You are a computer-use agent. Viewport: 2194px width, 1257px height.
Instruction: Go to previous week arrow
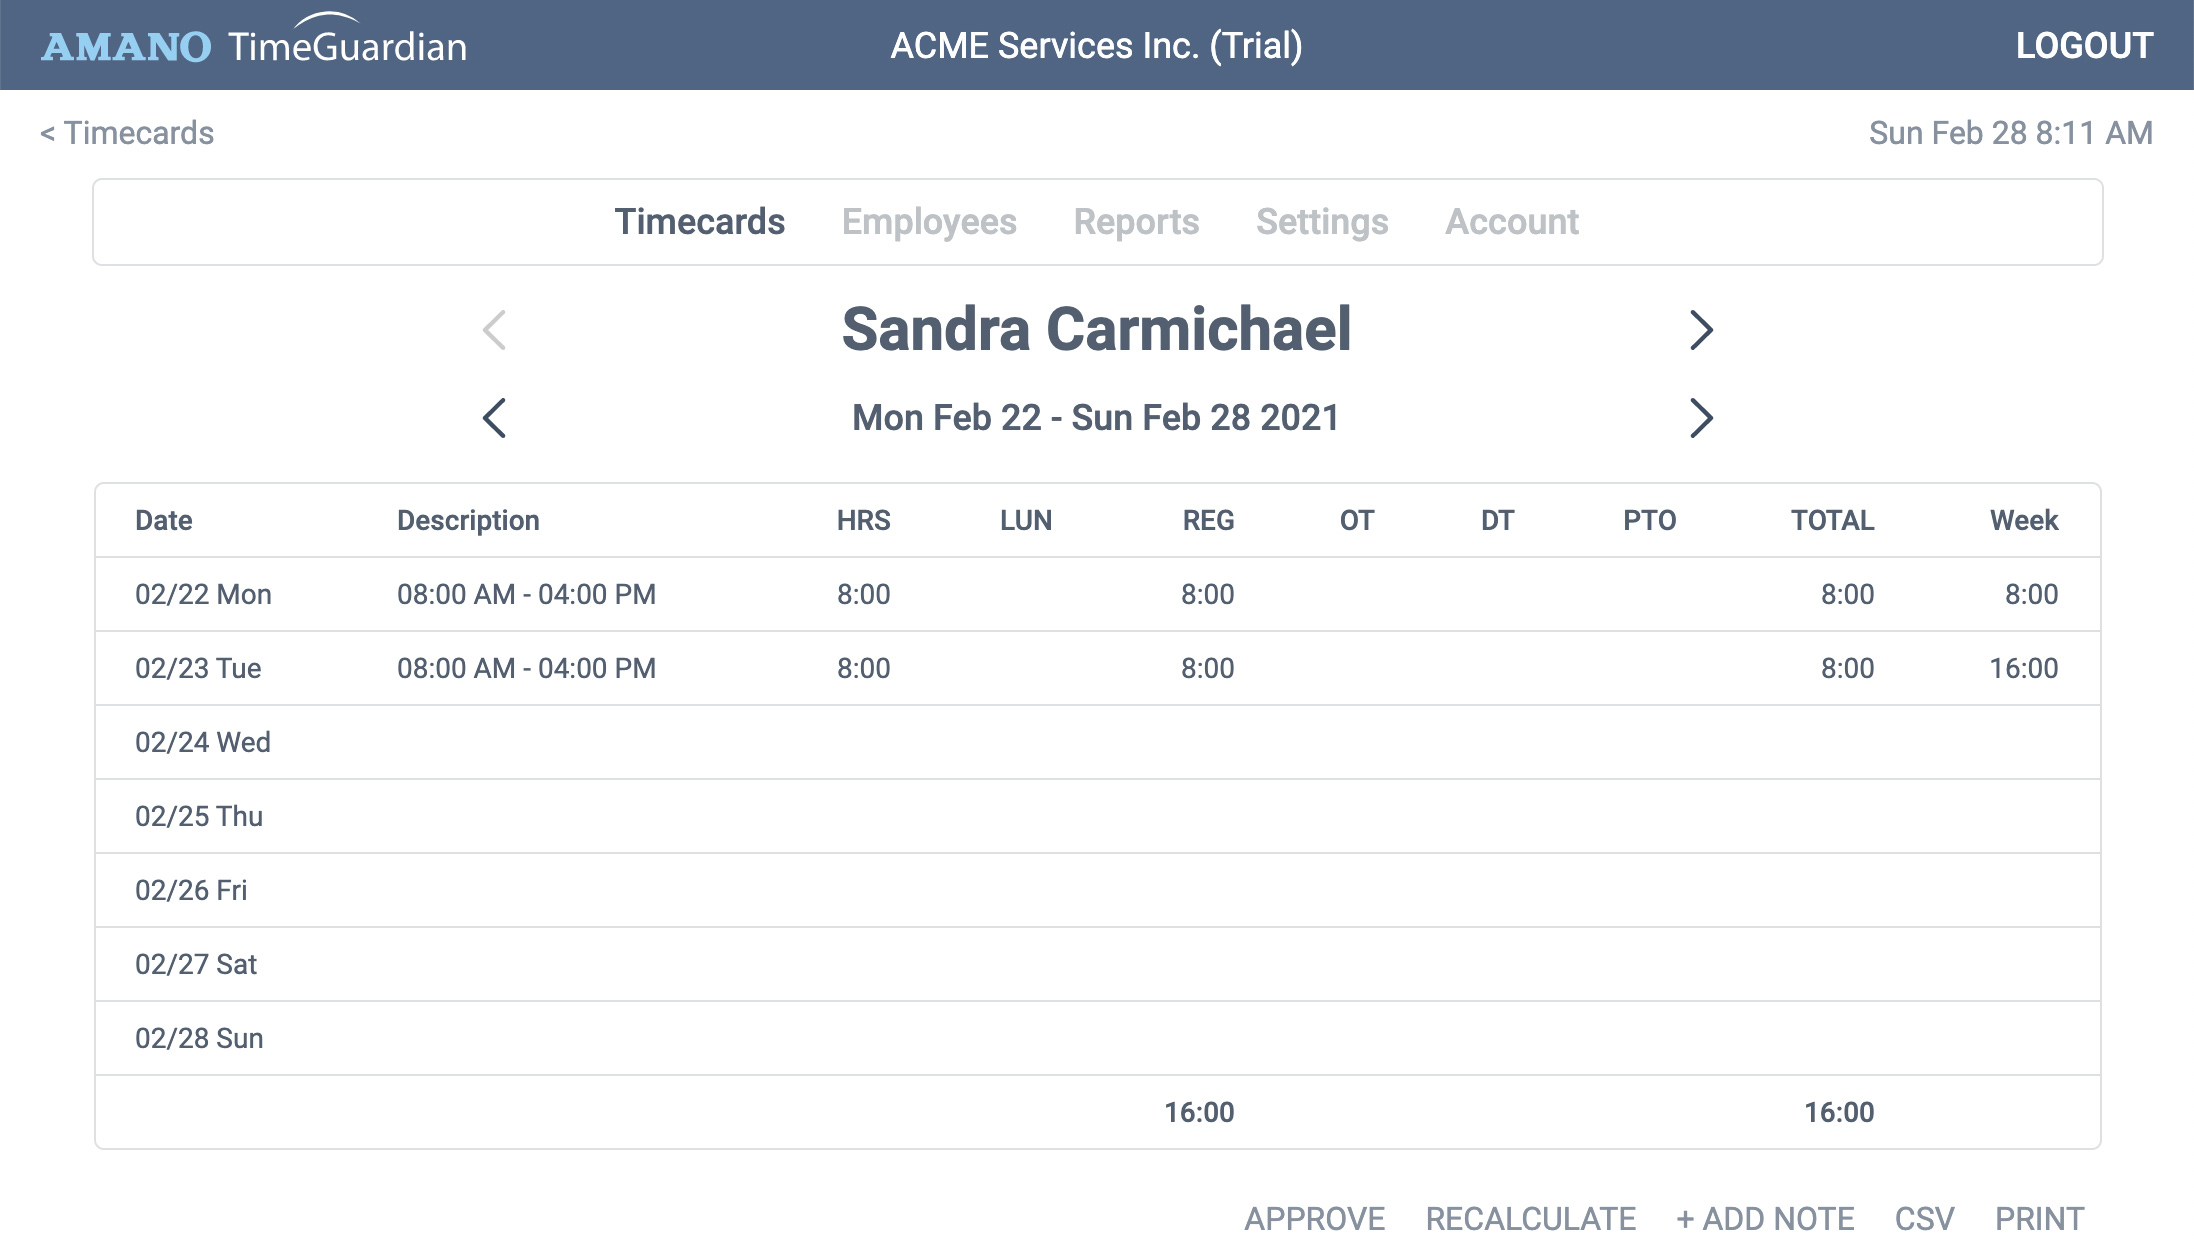[494, 418]
